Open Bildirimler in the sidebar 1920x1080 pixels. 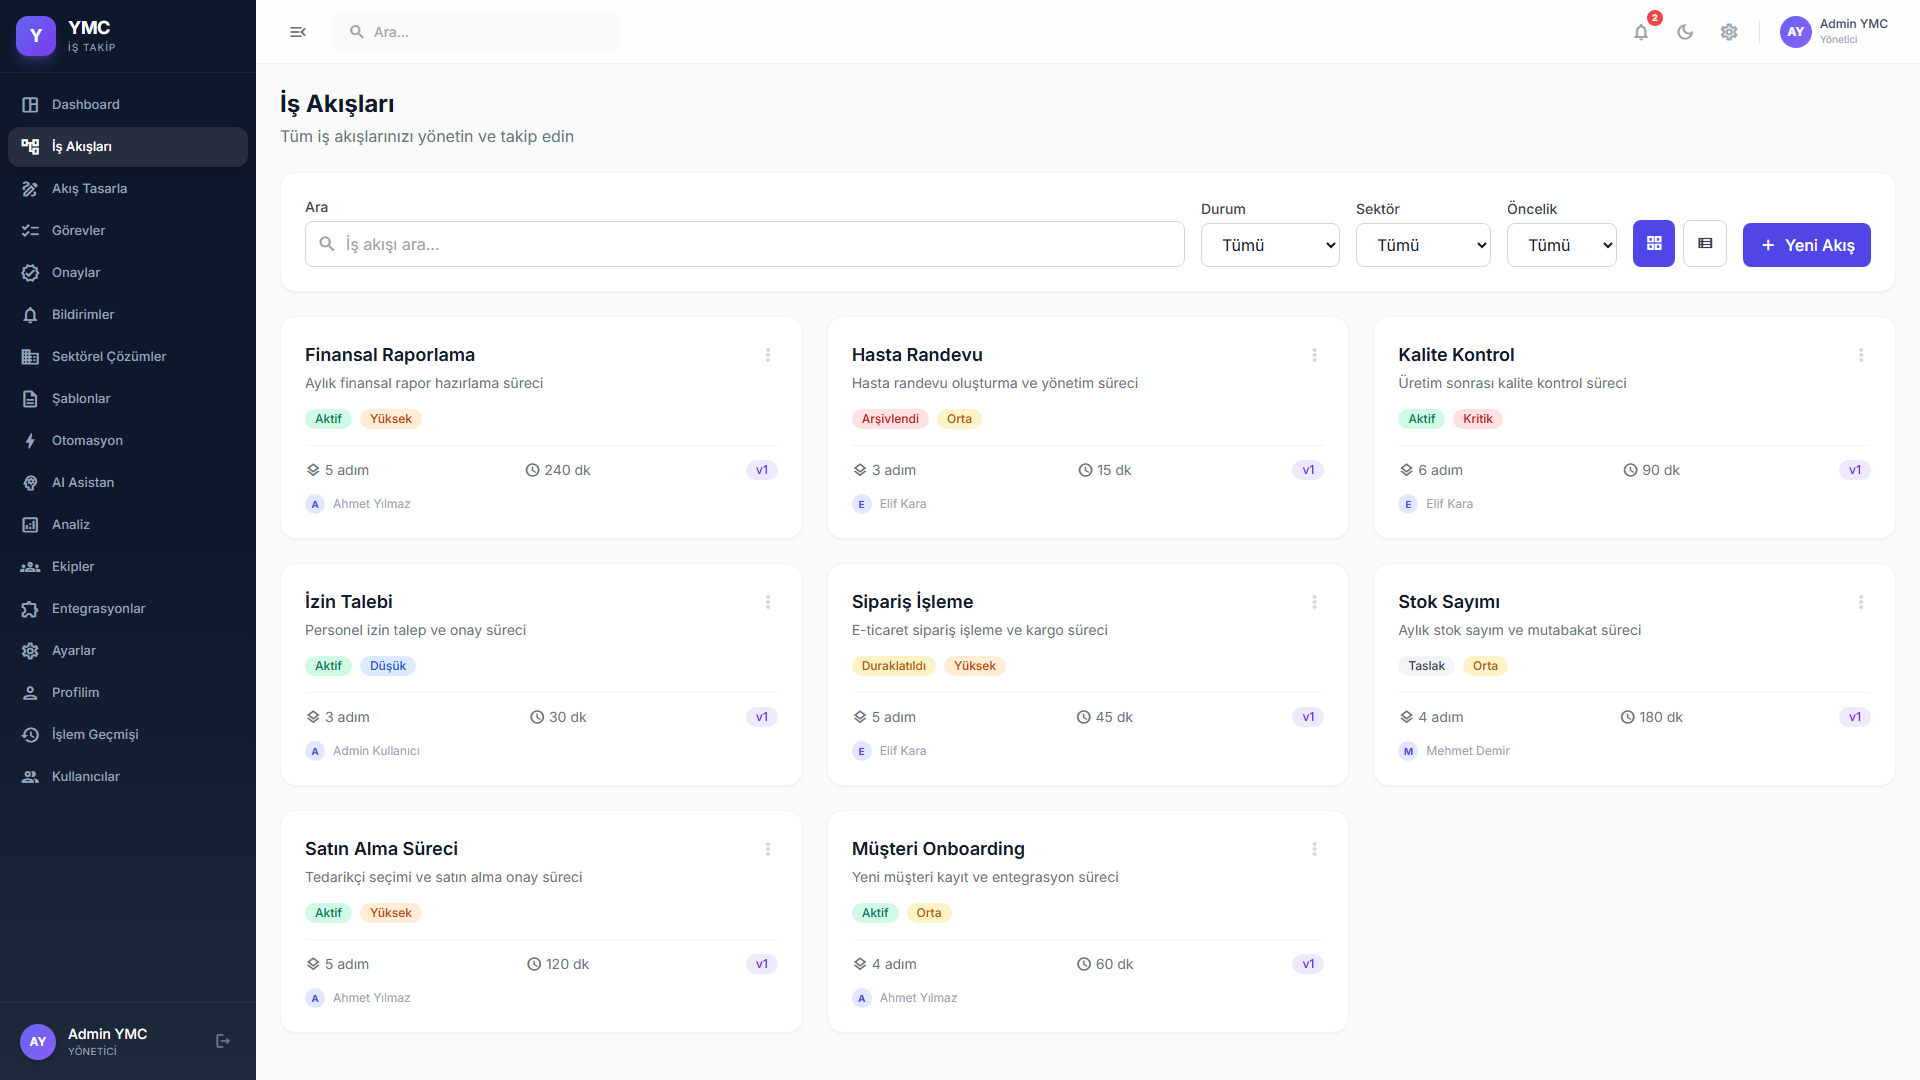(x=128, y=315)
